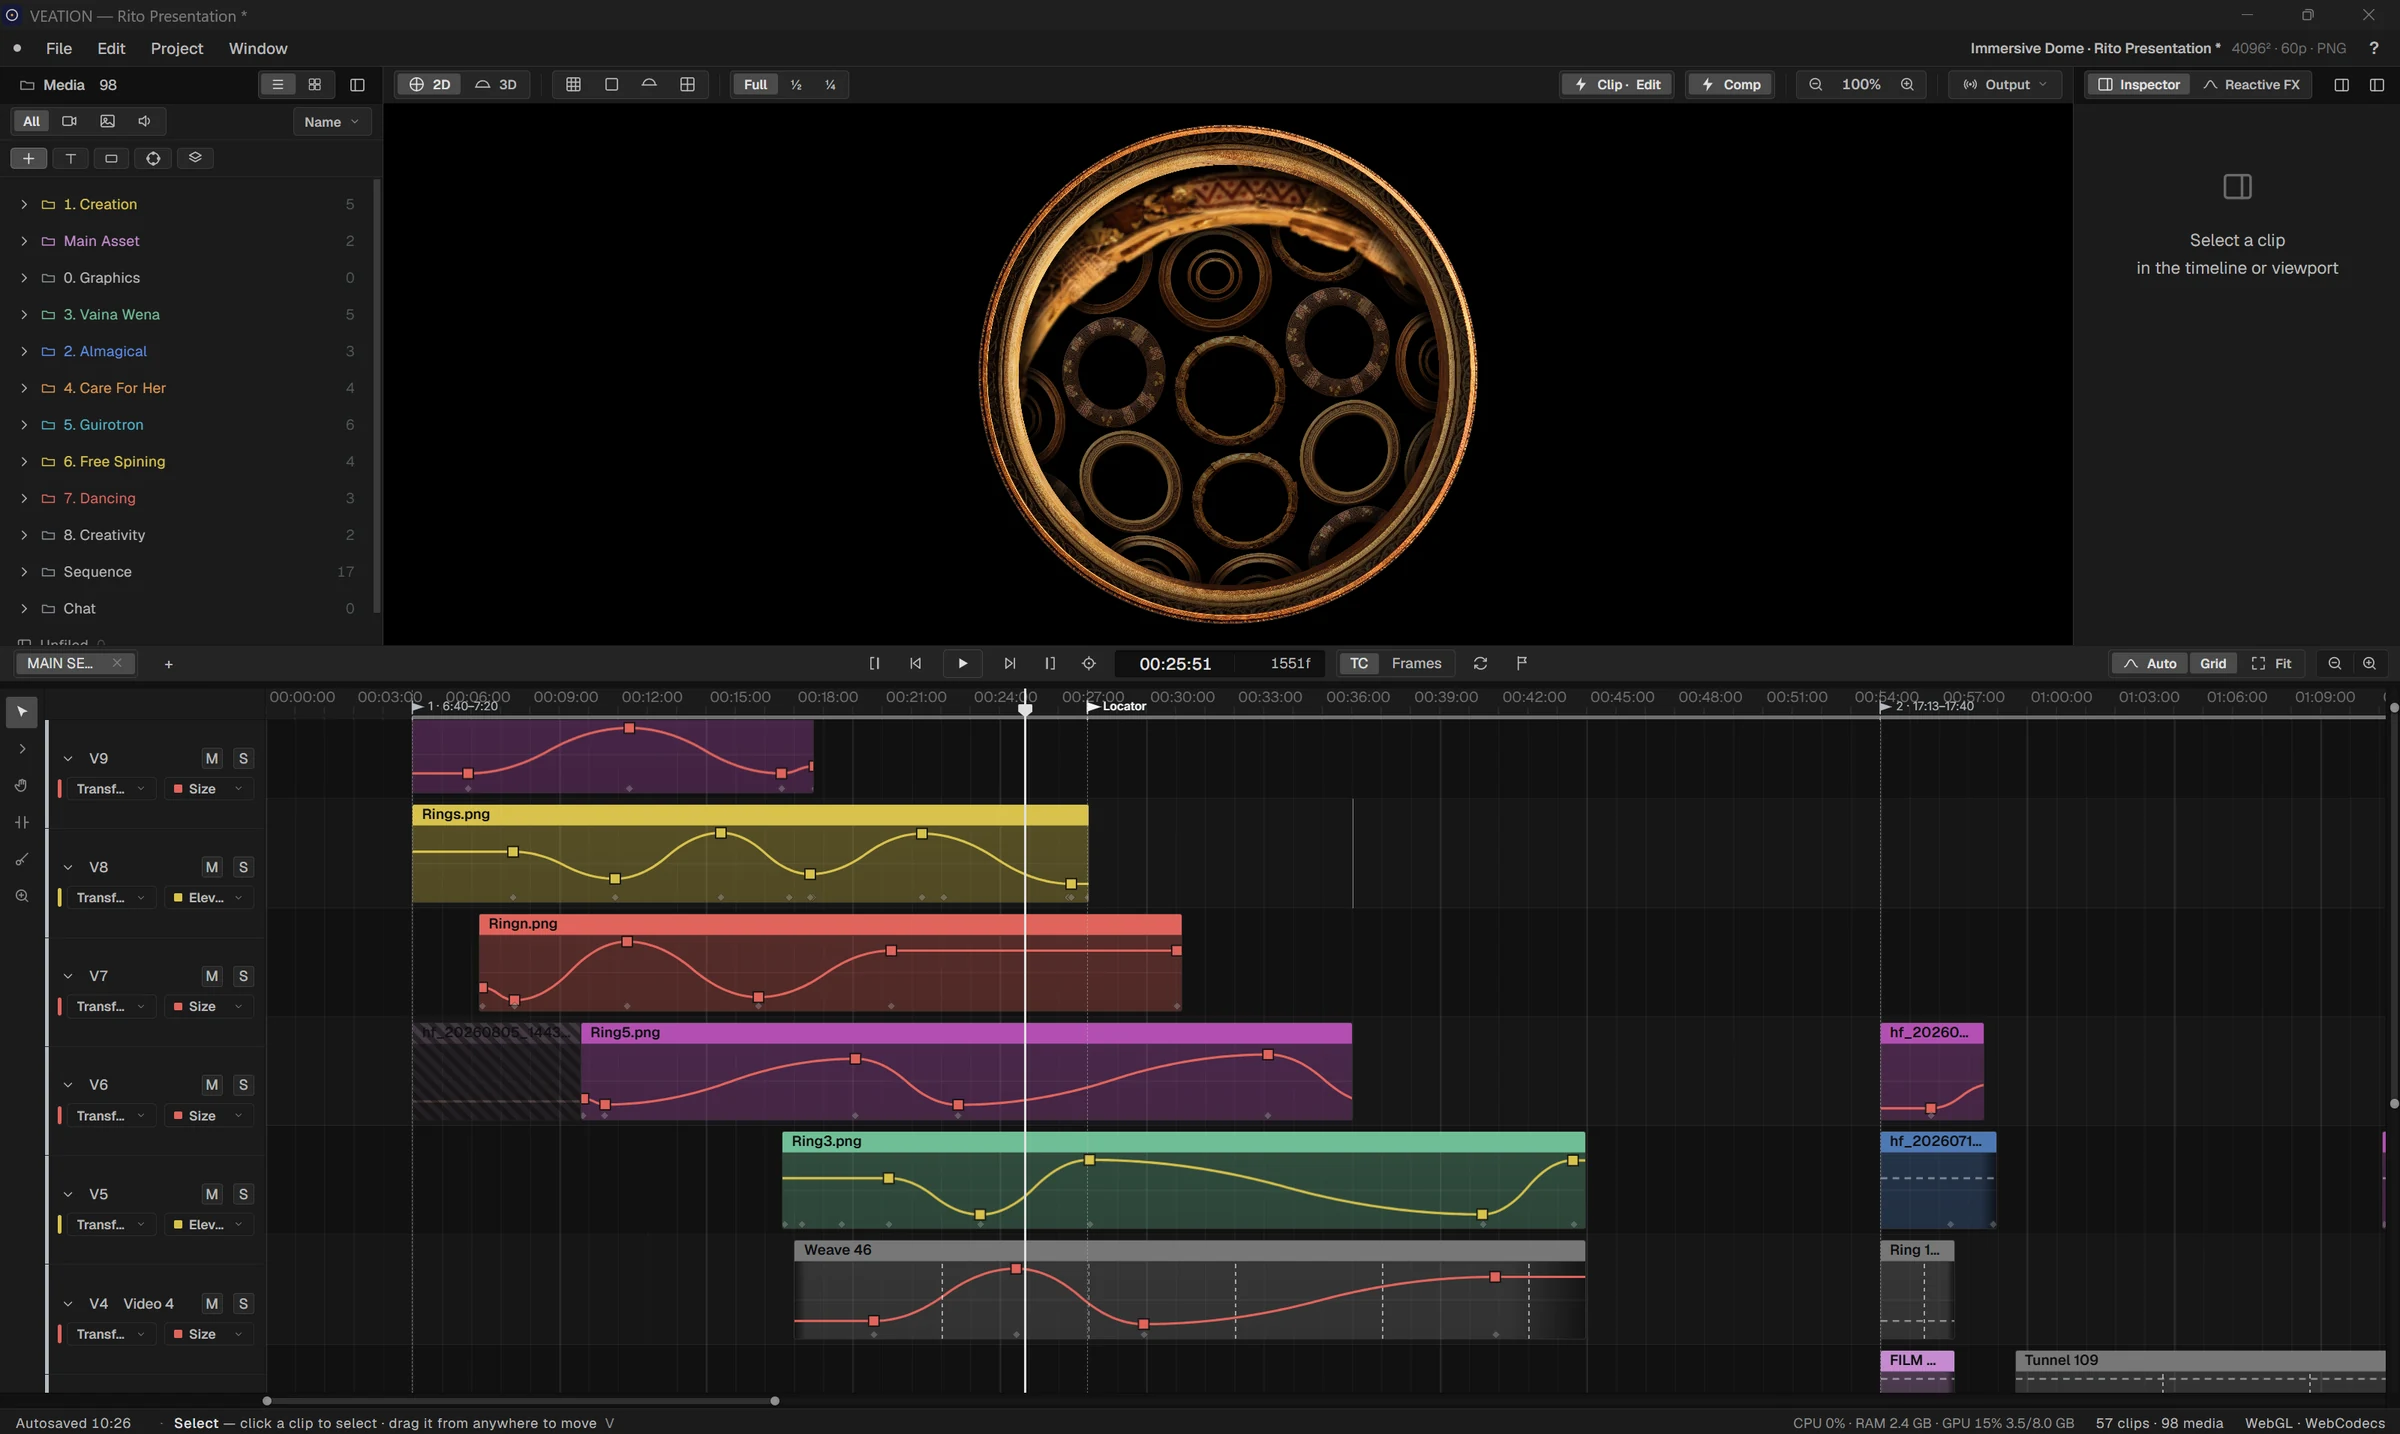This screenshot has height=1434, width=2400.
Task: Zoom in the viewport with magnifier plus
Action: (x=1907, y=85)
